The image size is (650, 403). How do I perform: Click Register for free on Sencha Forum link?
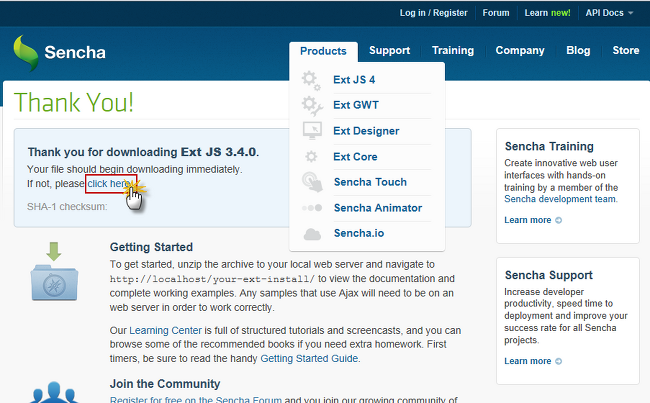point(196,400)
